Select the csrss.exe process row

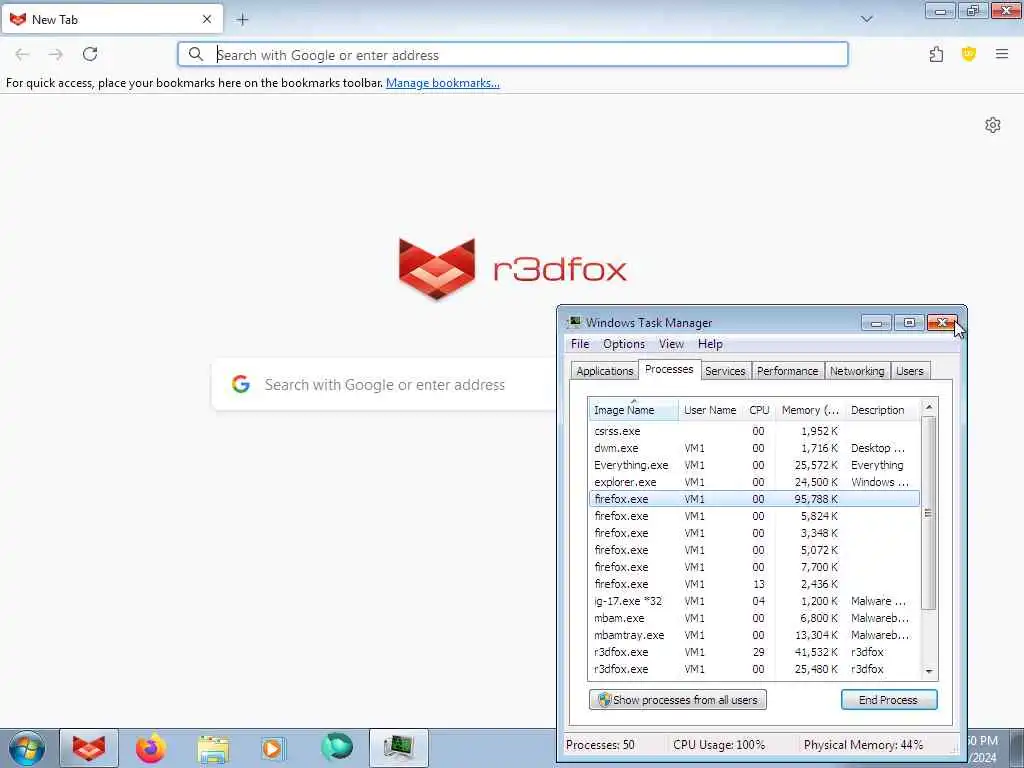pos(754,431)
